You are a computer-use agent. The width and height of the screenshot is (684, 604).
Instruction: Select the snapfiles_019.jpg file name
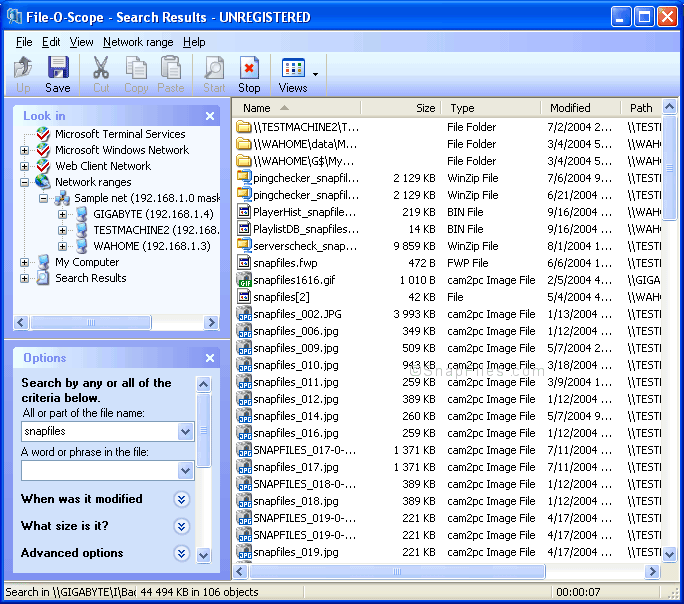[296, 553]
